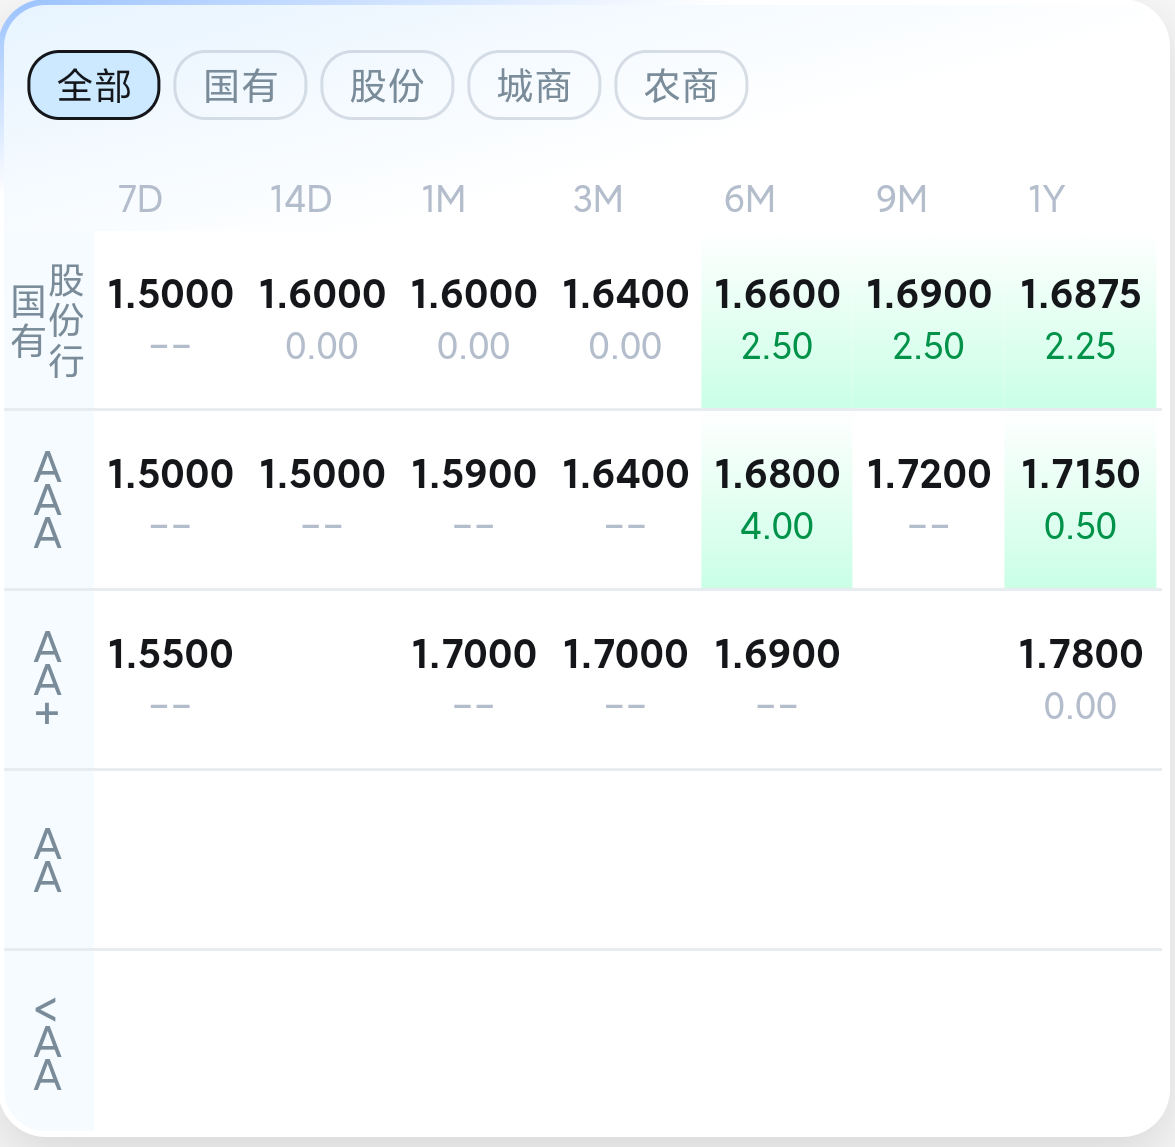Click the 6M tenor header
Screen dimensions: 1175x1147
coord(750,200)
